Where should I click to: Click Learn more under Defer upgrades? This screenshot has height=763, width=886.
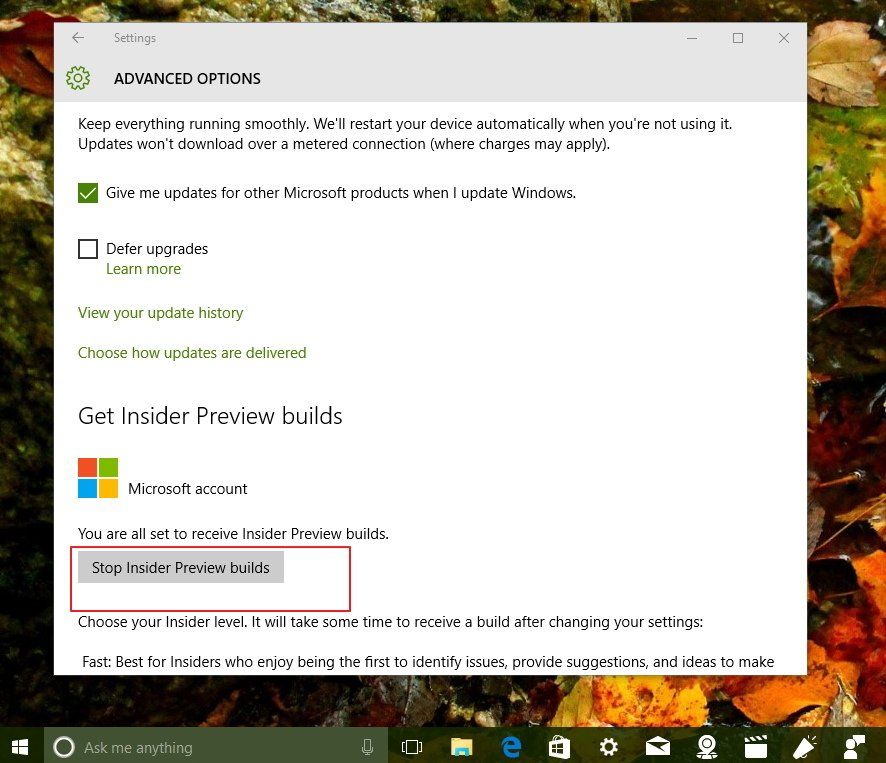pyautogui.click(x=143, y=268)
